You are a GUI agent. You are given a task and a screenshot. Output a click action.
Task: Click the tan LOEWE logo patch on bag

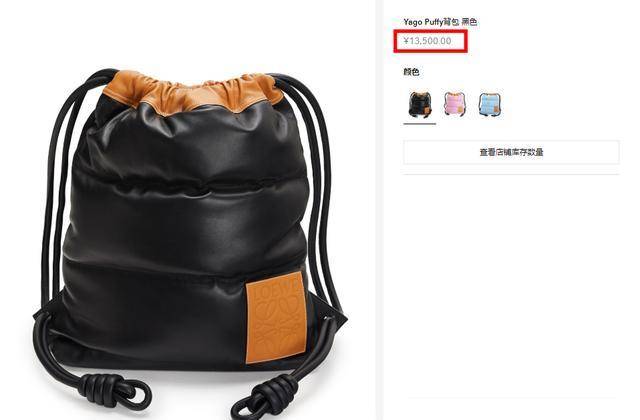[x=276, y=318]
